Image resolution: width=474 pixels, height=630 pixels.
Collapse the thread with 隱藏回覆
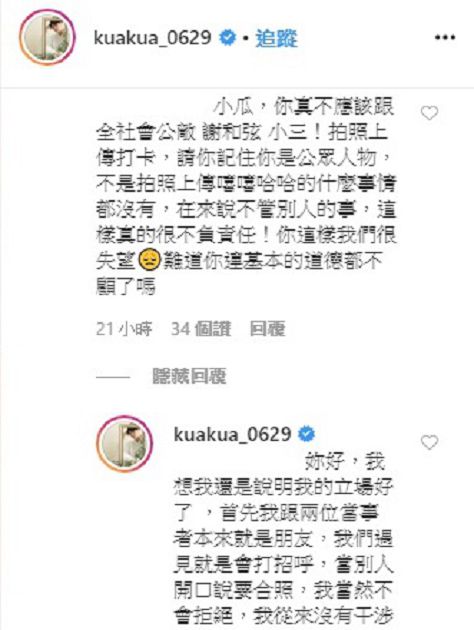click(189, 376)
